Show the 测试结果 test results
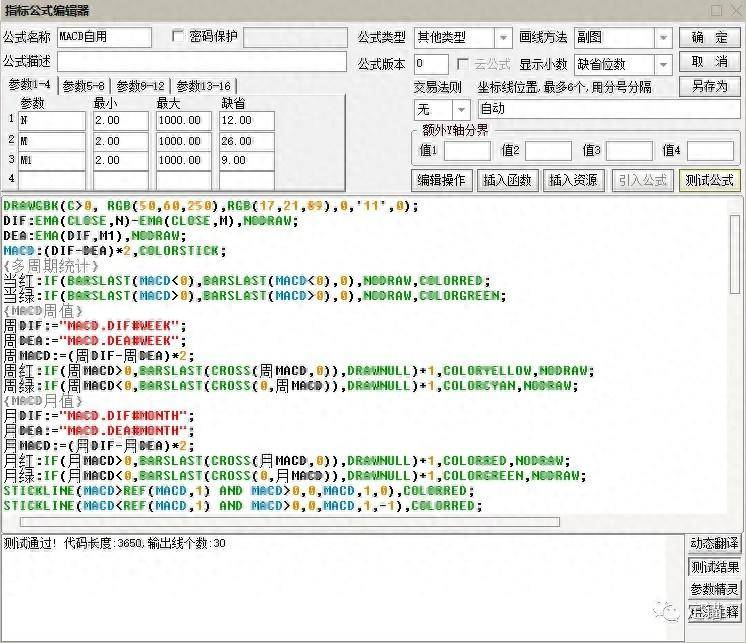This screenshot has height=643, width=746. [x=714, y=567]
